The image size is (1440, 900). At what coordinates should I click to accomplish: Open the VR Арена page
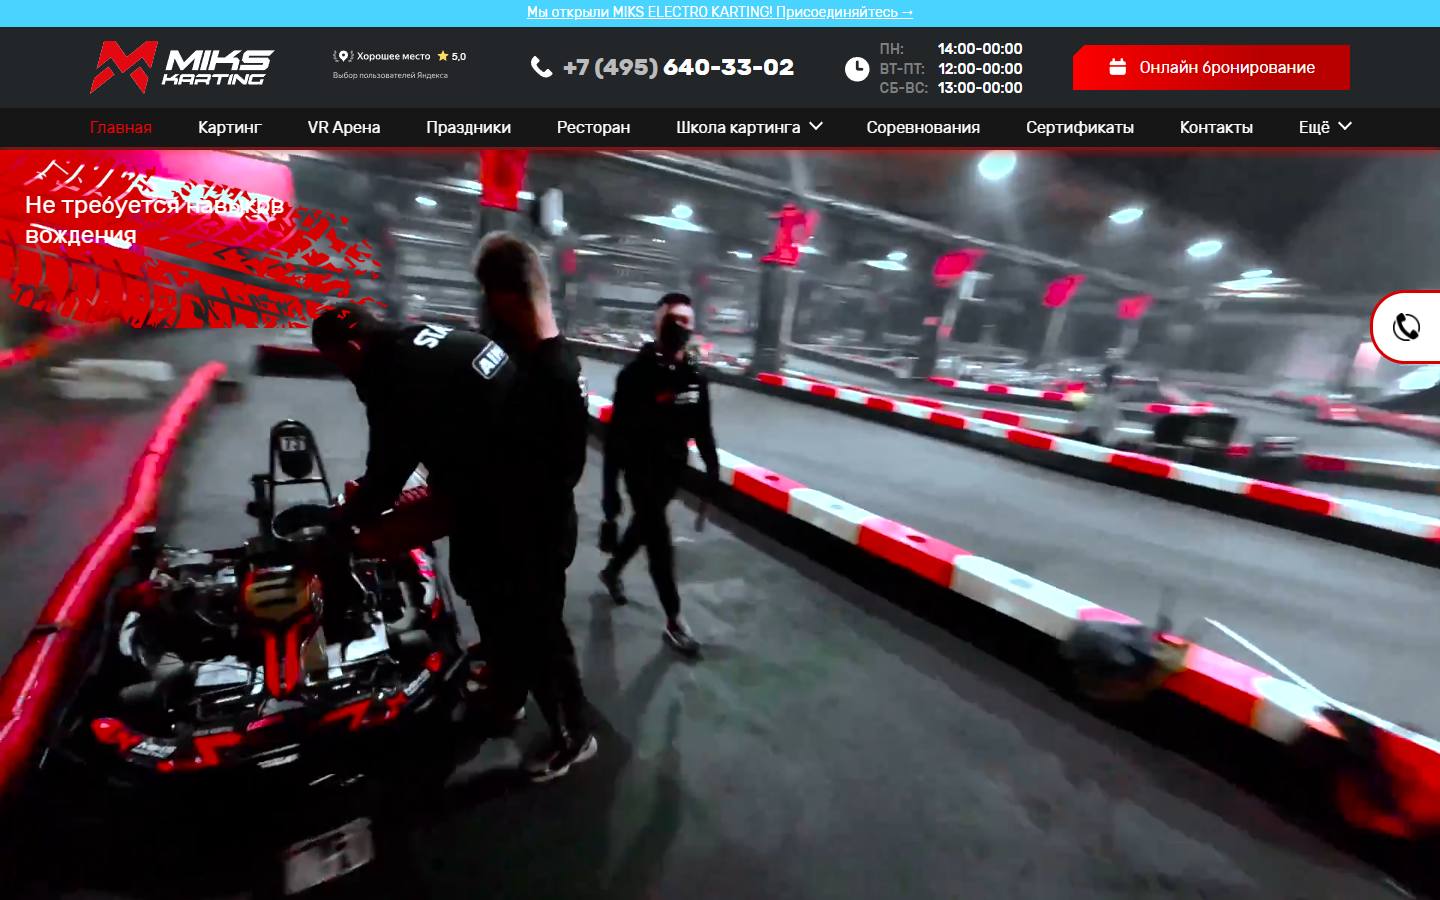(x=344, y=127)
